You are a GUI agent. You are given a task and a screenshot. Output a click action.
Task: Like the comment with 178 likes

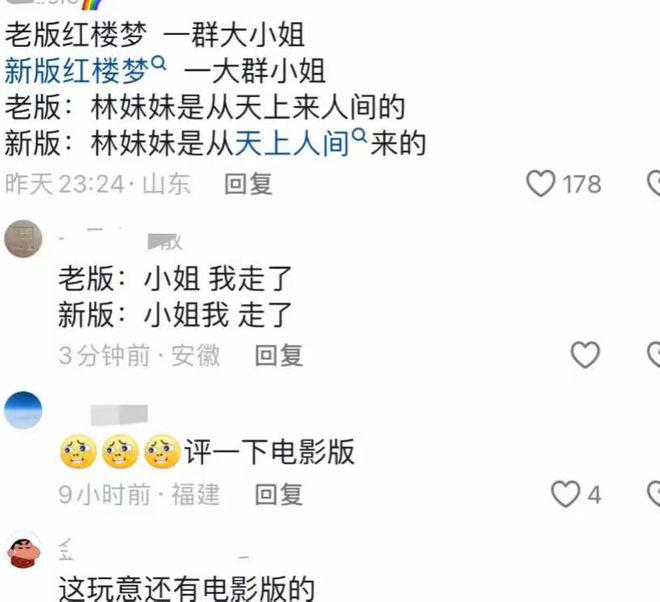(x=540, y=184)
